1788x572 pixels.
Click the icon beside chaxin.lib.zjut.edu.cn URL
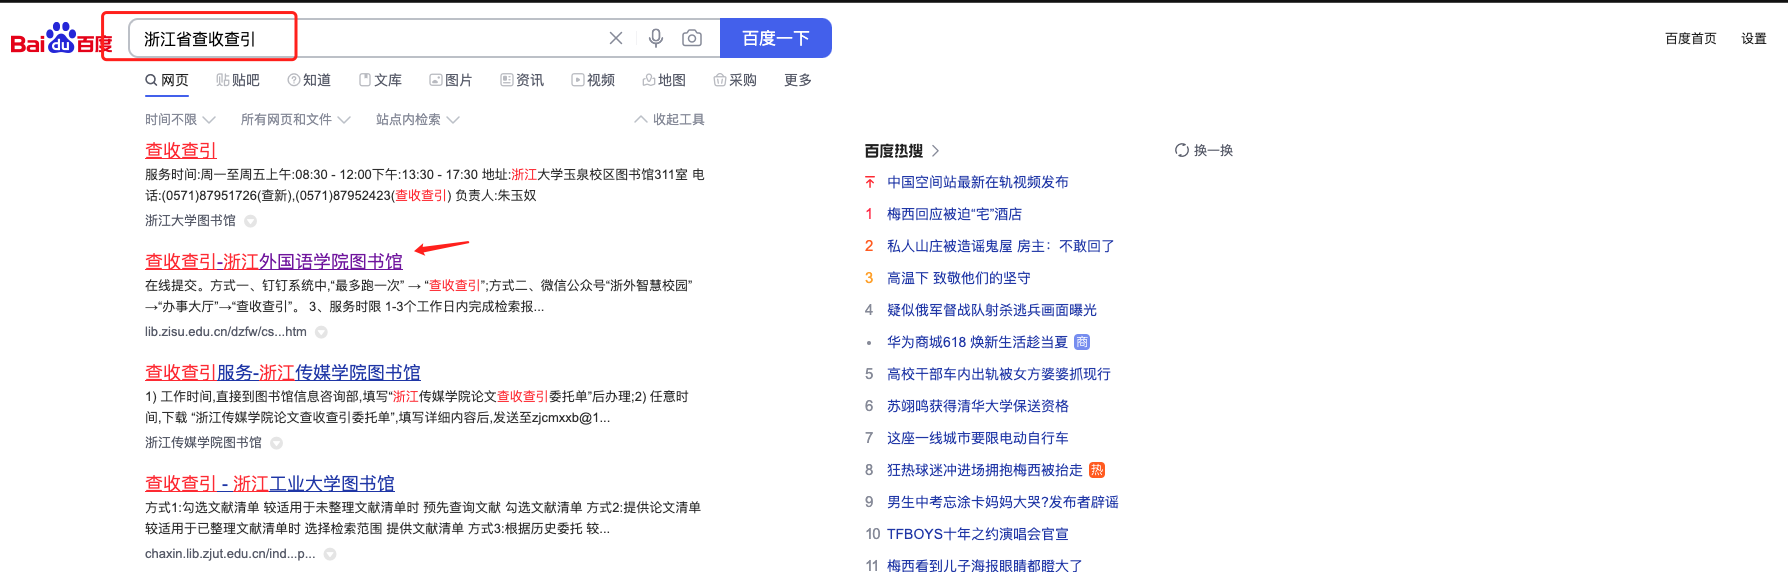(330, 554)
